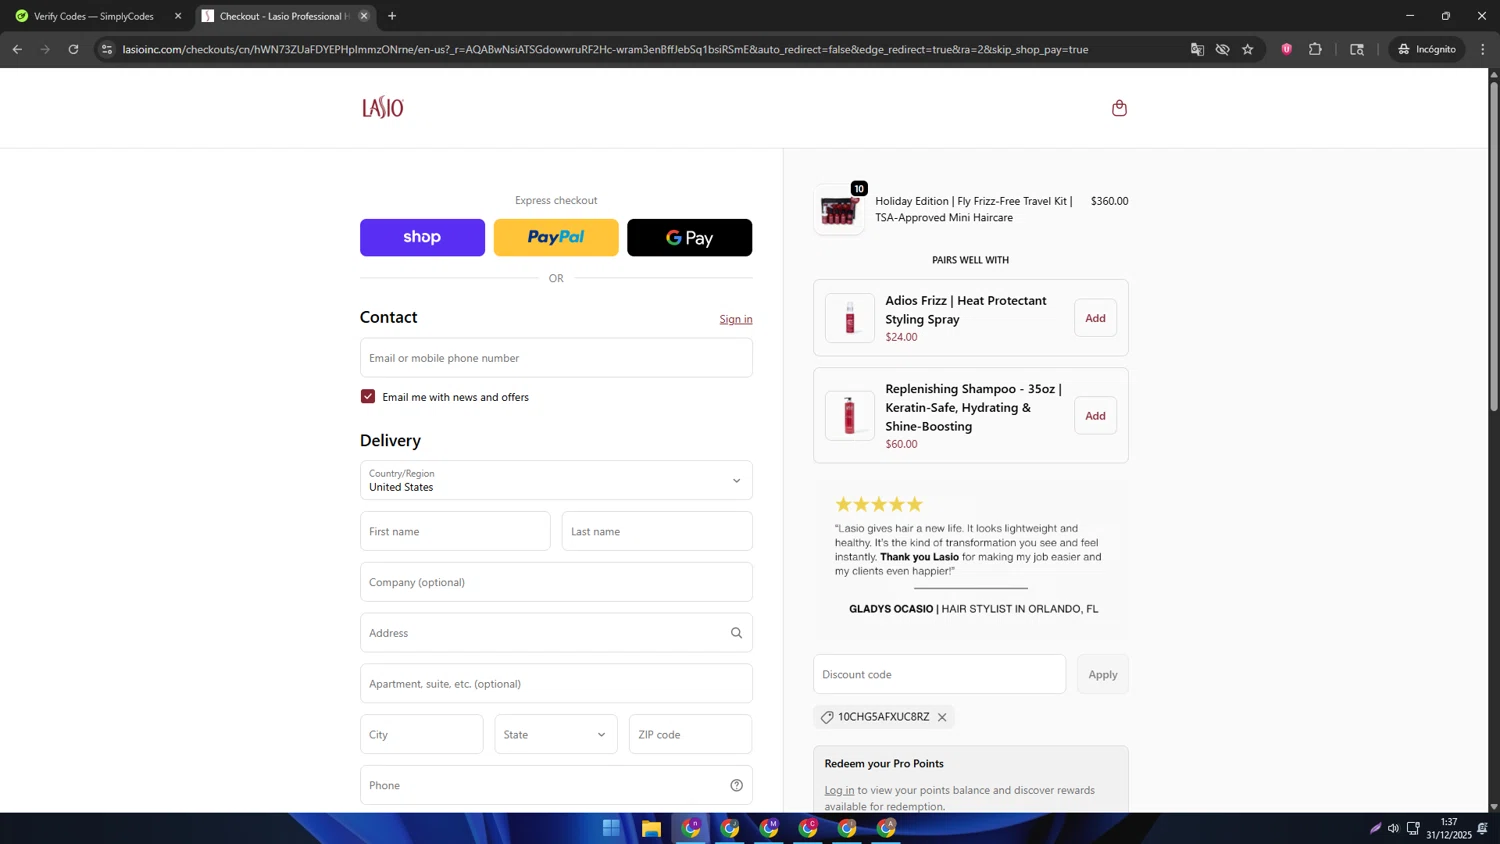Image resolution: width=1500 pixels, height=844 pixels.
Task: Click the Discount code input field
Action: coord(939,675)
